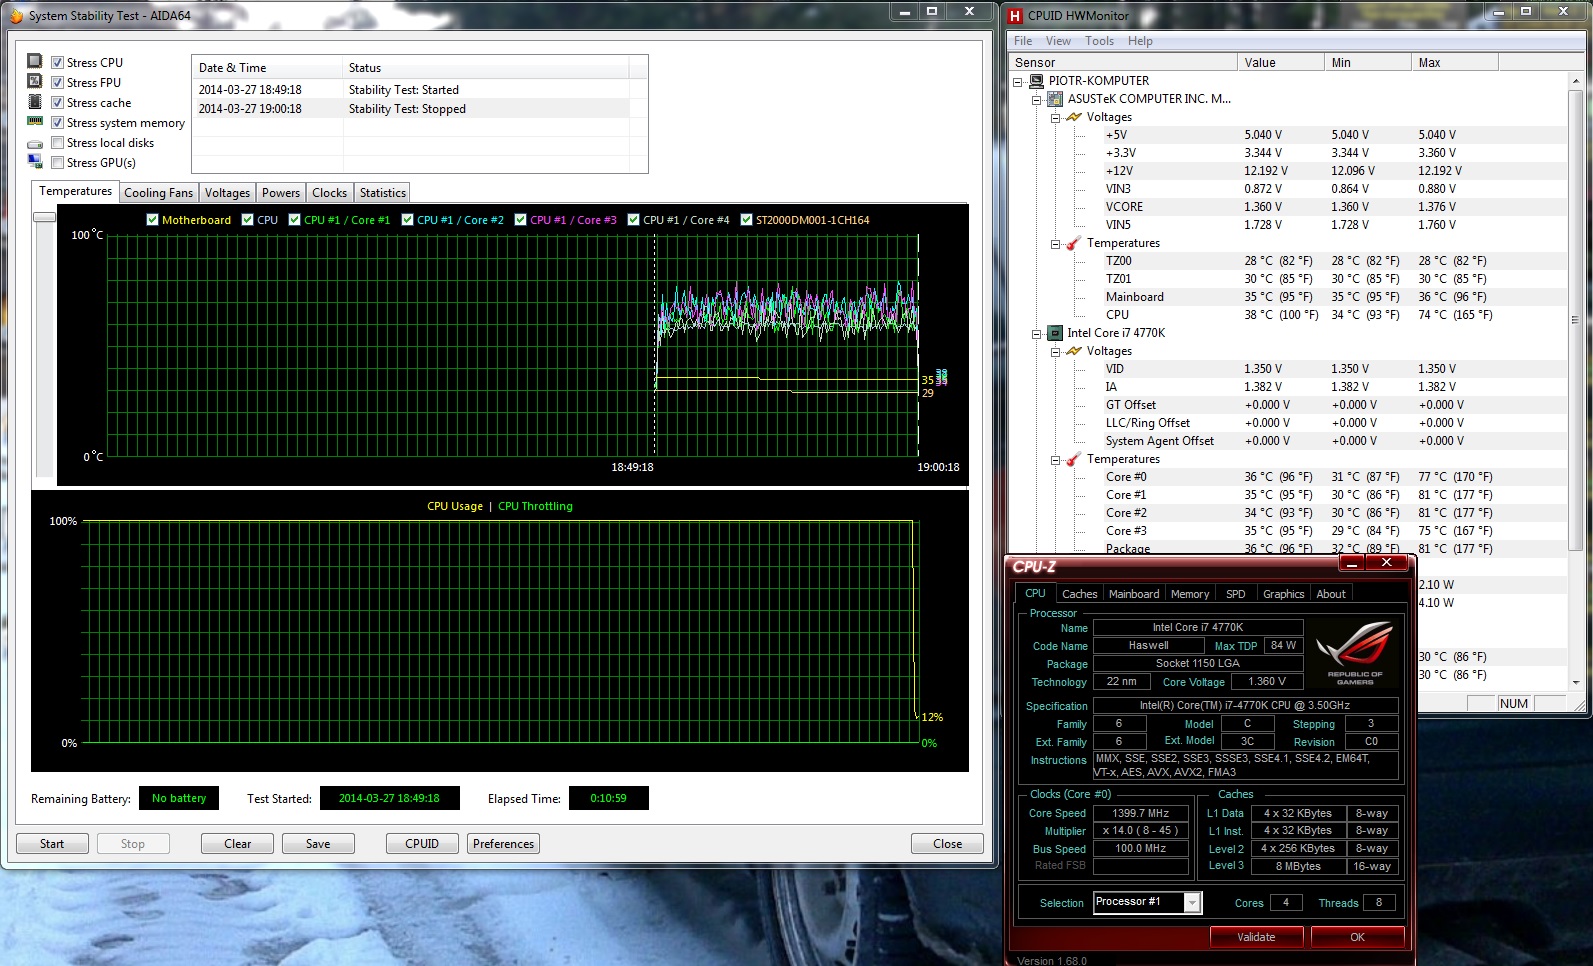Open the Processor #1 selection dropdown
This screenshot has height=966, width=1593.
tap(1192, 903)
